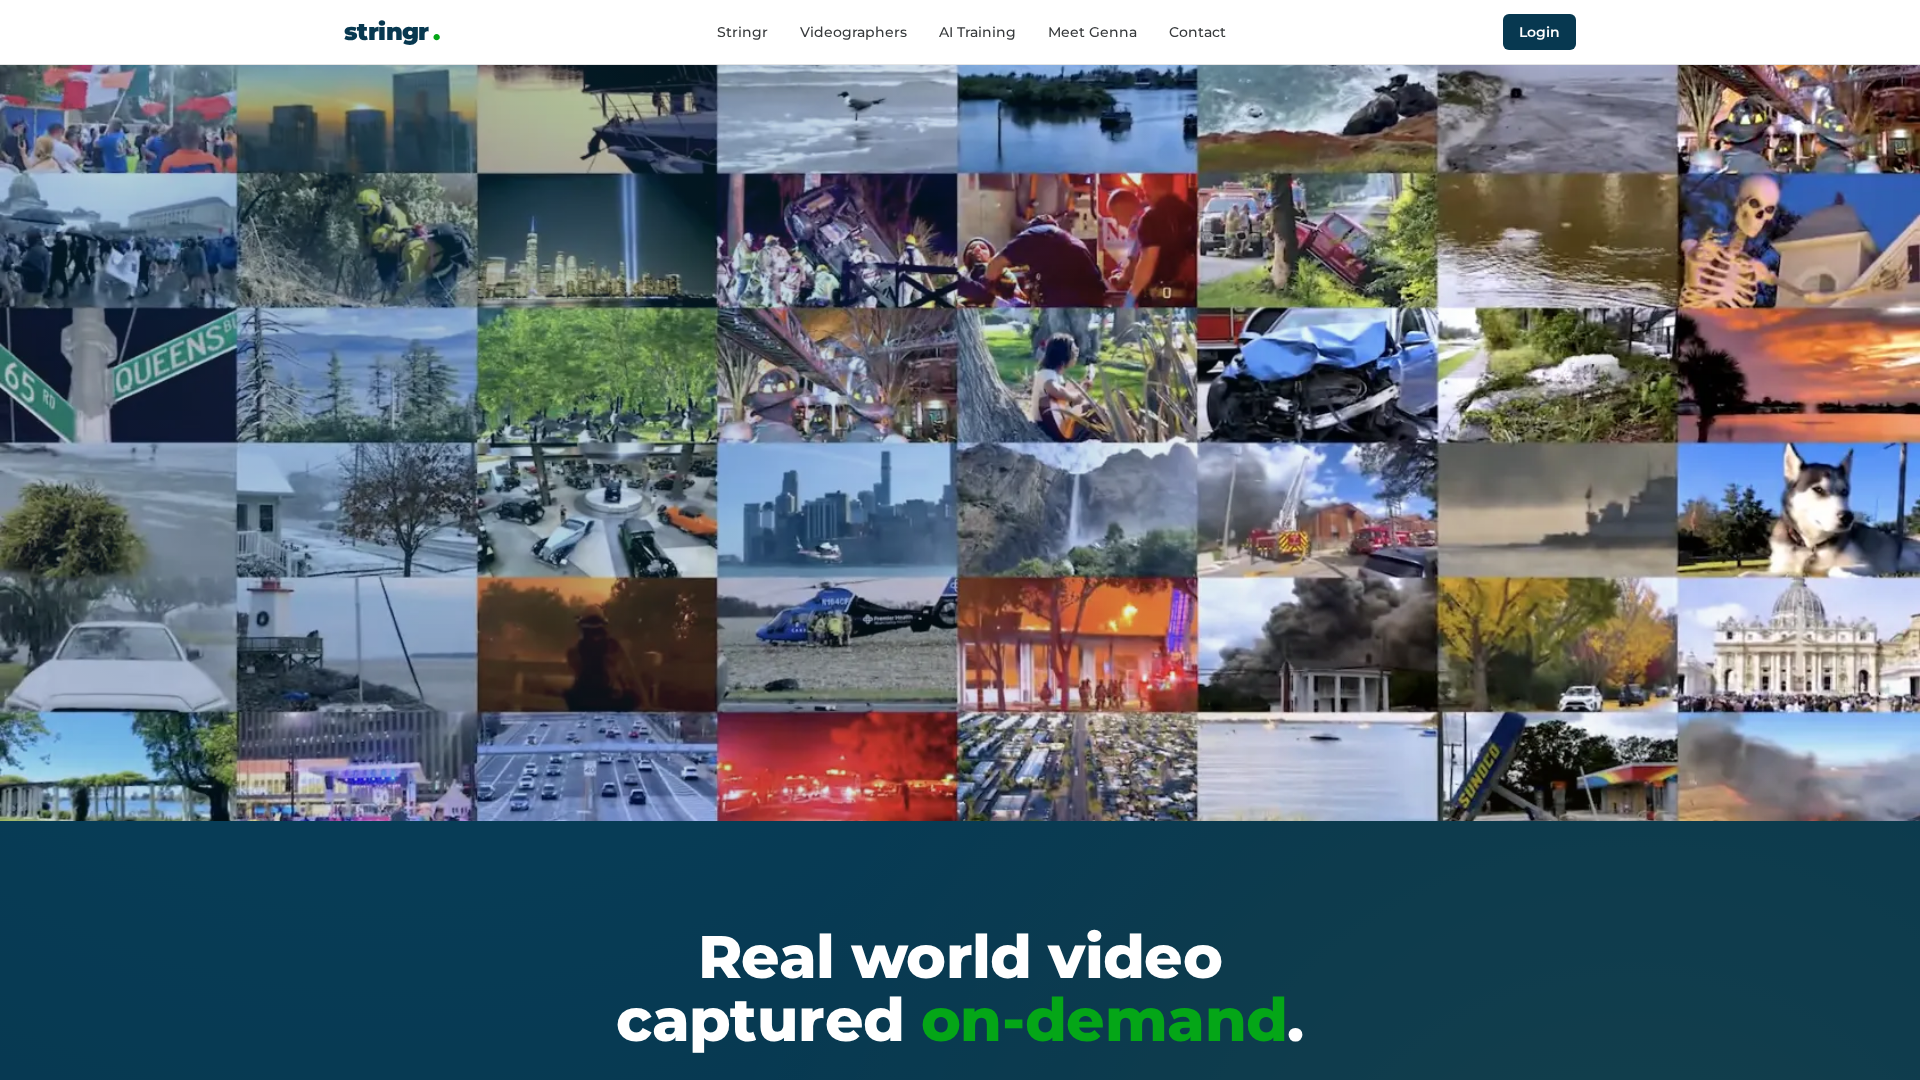Image resolution: width=1920 pixels, height=1080 pixels.
Task: Open the crushed blue car thumbnail
Action: 1317,375
